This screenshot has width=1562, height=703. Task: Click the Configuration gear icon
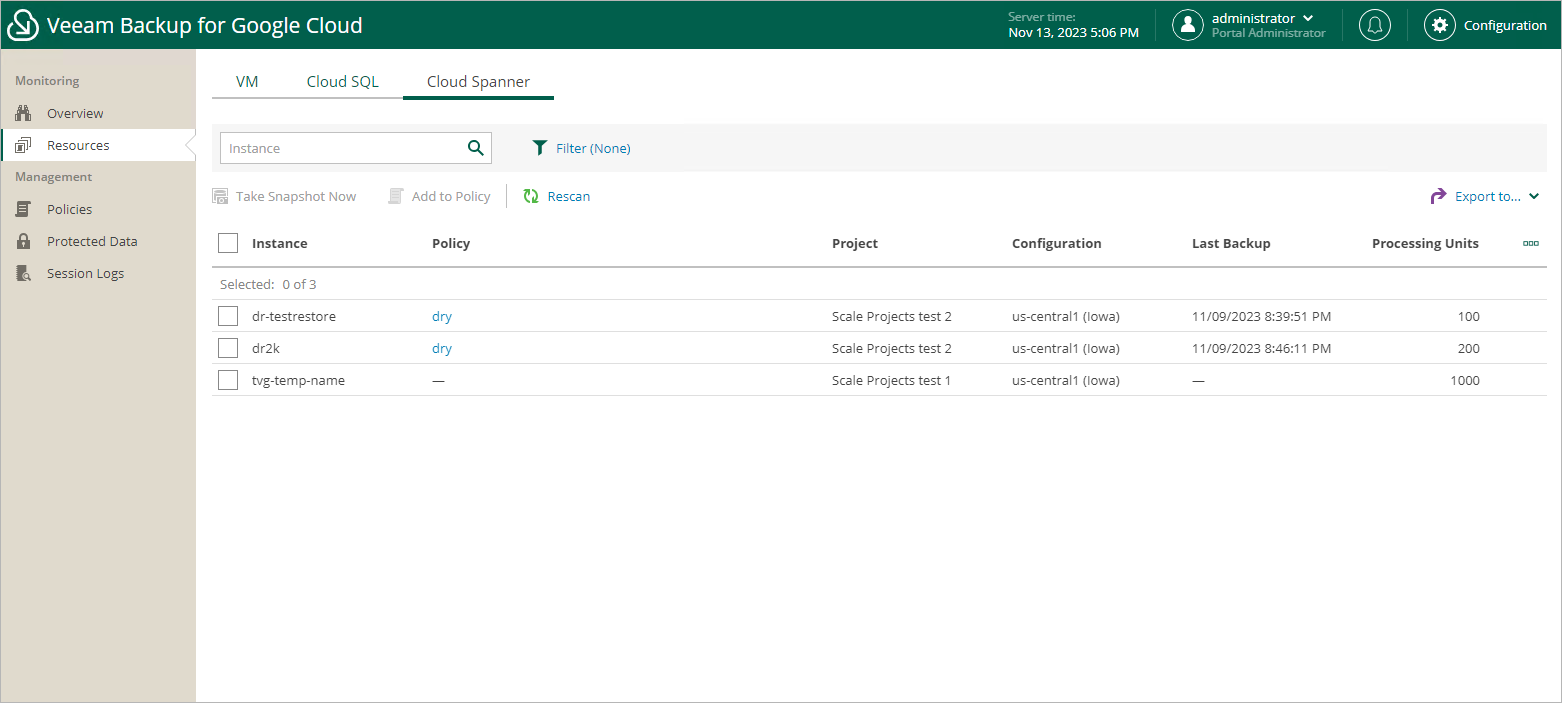tap(1439, 25)
